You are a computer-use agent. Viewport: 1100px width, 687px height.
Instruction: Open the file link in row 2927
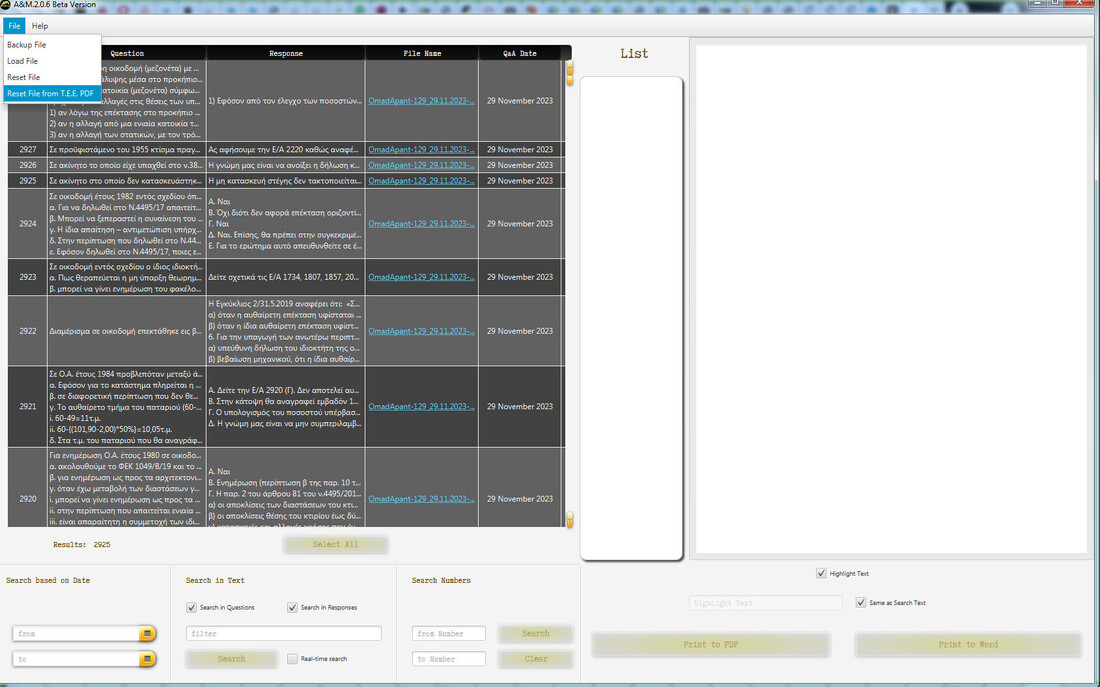point(421,149)
